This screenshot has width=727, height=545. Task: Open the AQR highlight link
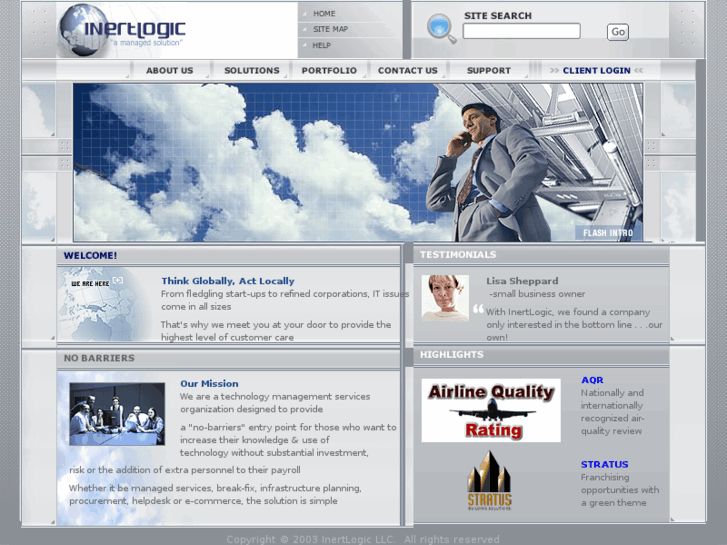(592, 380)
